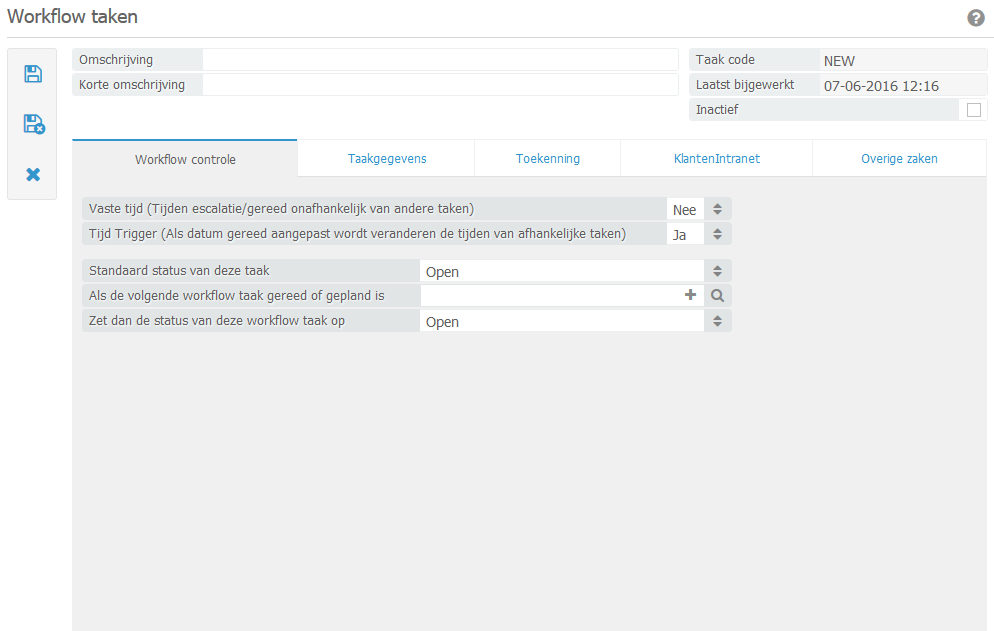The image size is (994, 631).
Task: Click the save and close icon
Action: click(33, 124)
